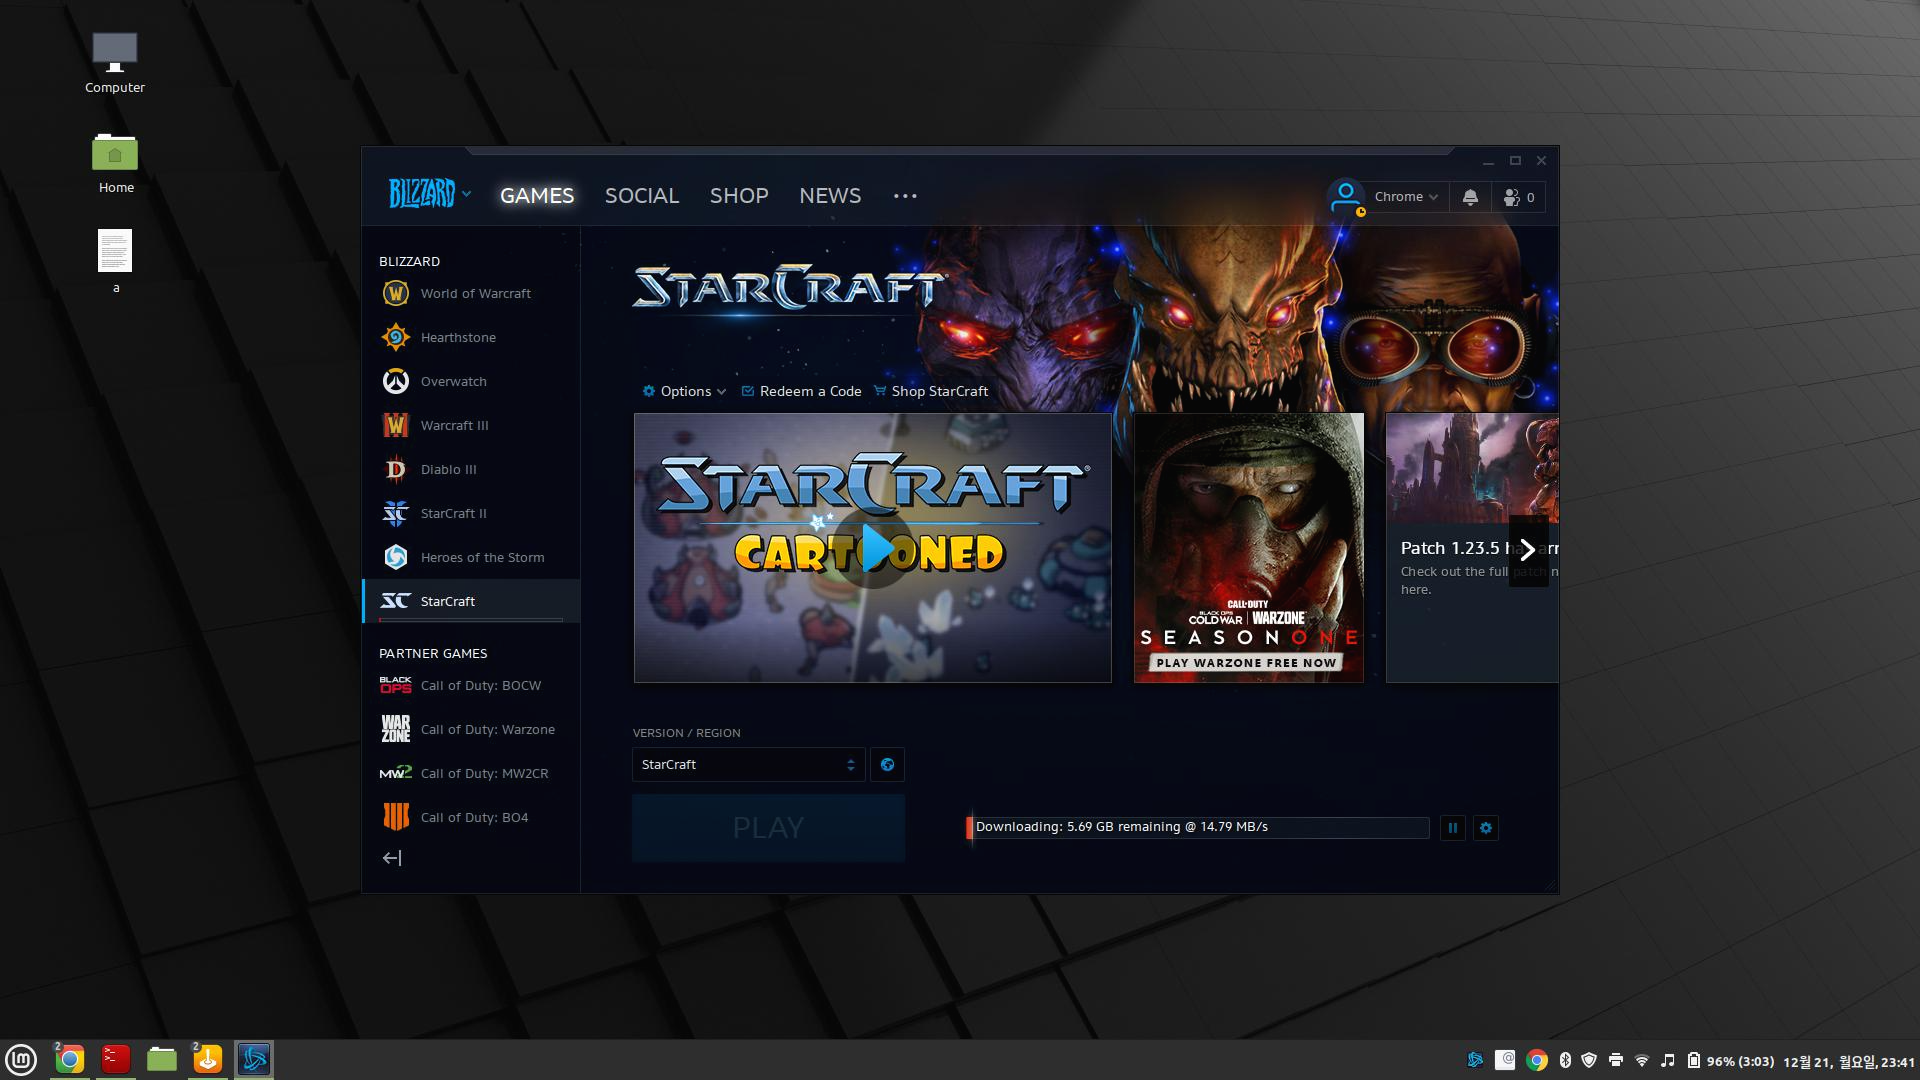Viewport: 1920px width, 1080px height.
Task: Switch to the SOCIAL tab
Action: (641, 196)
